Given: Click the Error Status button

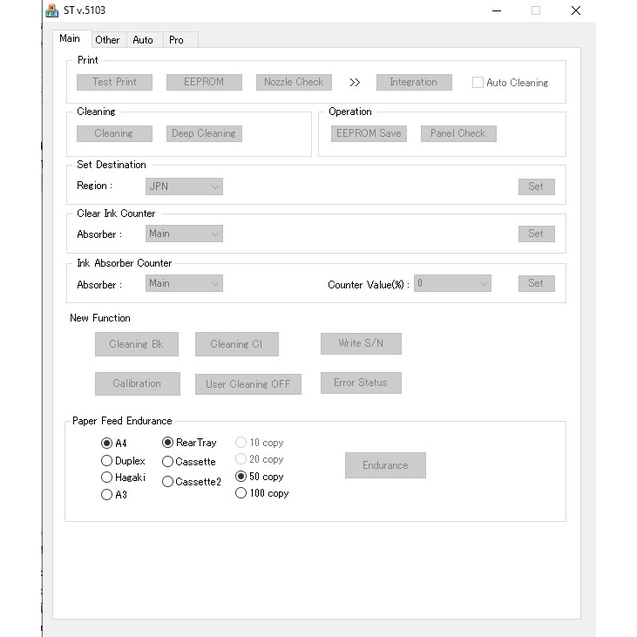Looking at the screenshot, I should click(x=361, y=383).
